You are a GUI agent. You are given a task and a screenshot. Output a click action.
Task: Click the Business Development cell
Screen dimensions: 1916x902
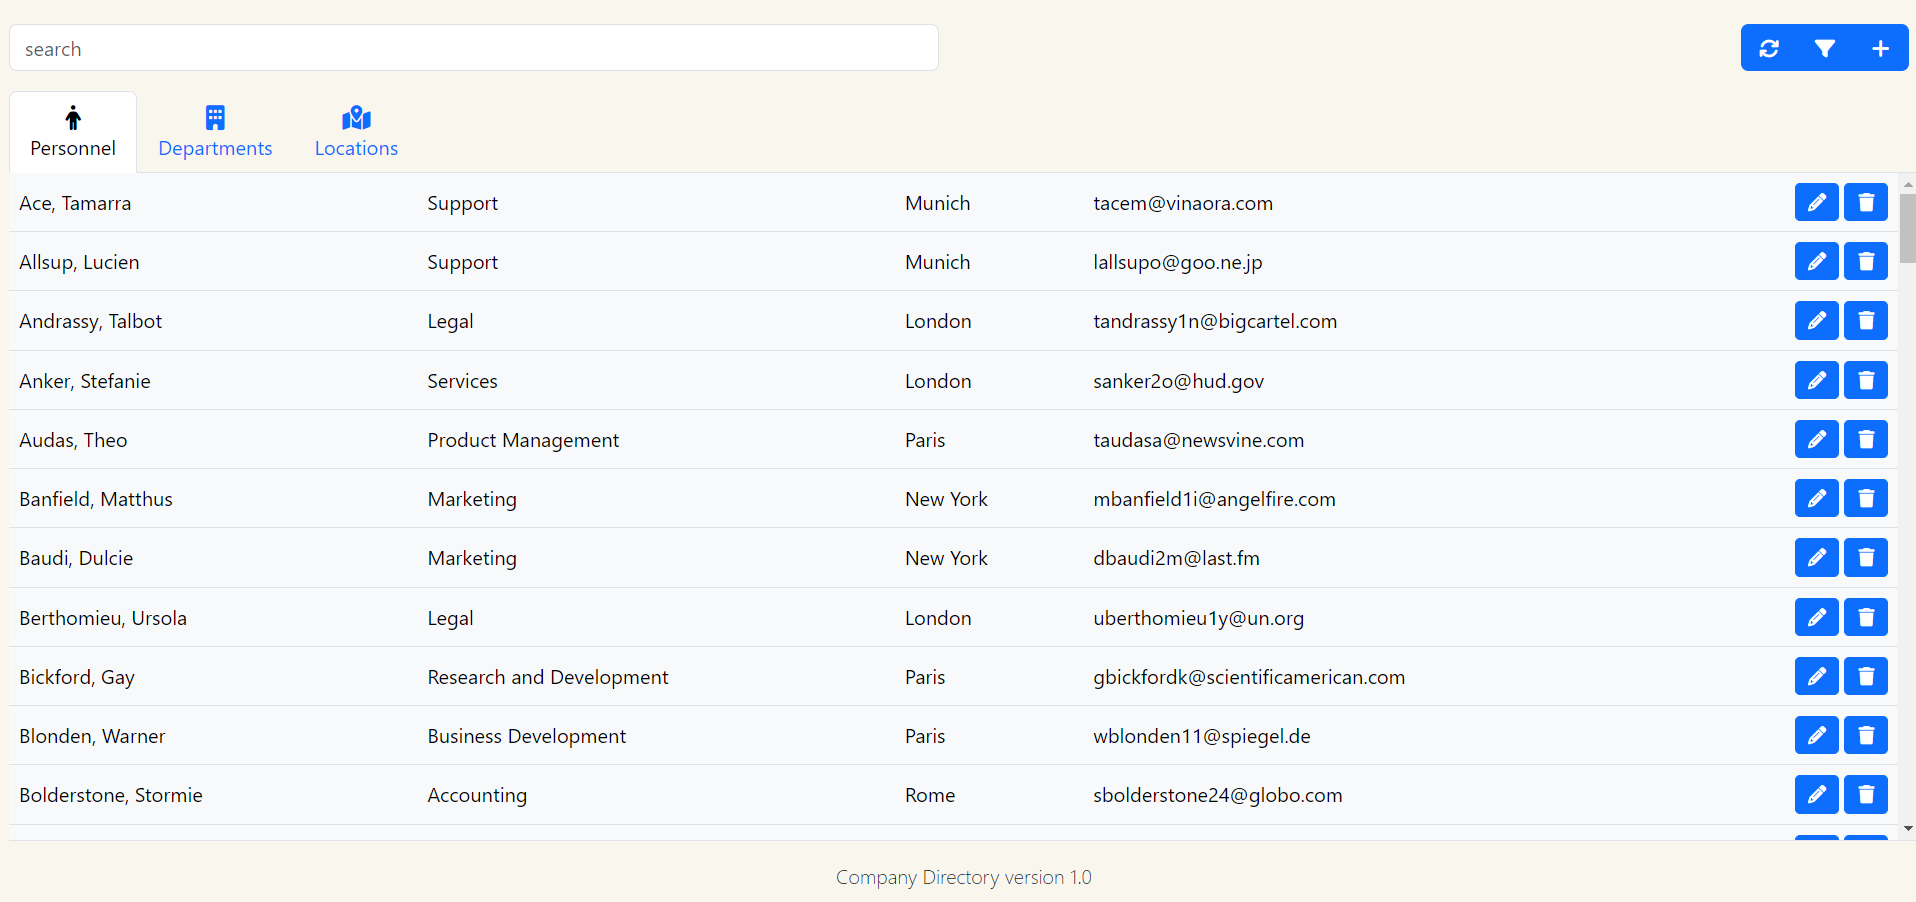coord(527,736)
